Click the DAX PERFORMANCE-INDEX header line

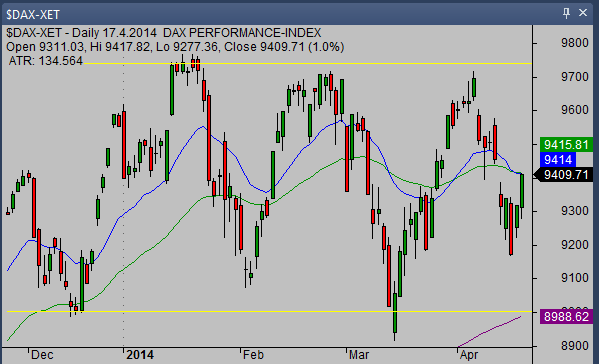[164, 33]
